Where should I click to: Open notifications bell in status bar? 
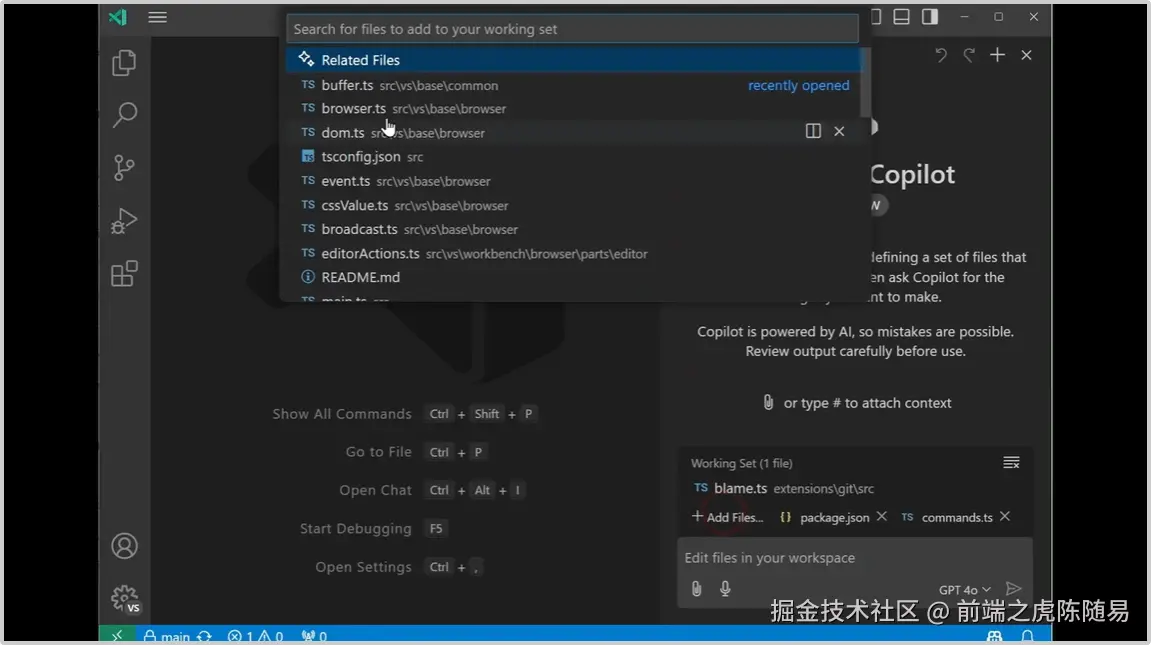pos(1028,636)
